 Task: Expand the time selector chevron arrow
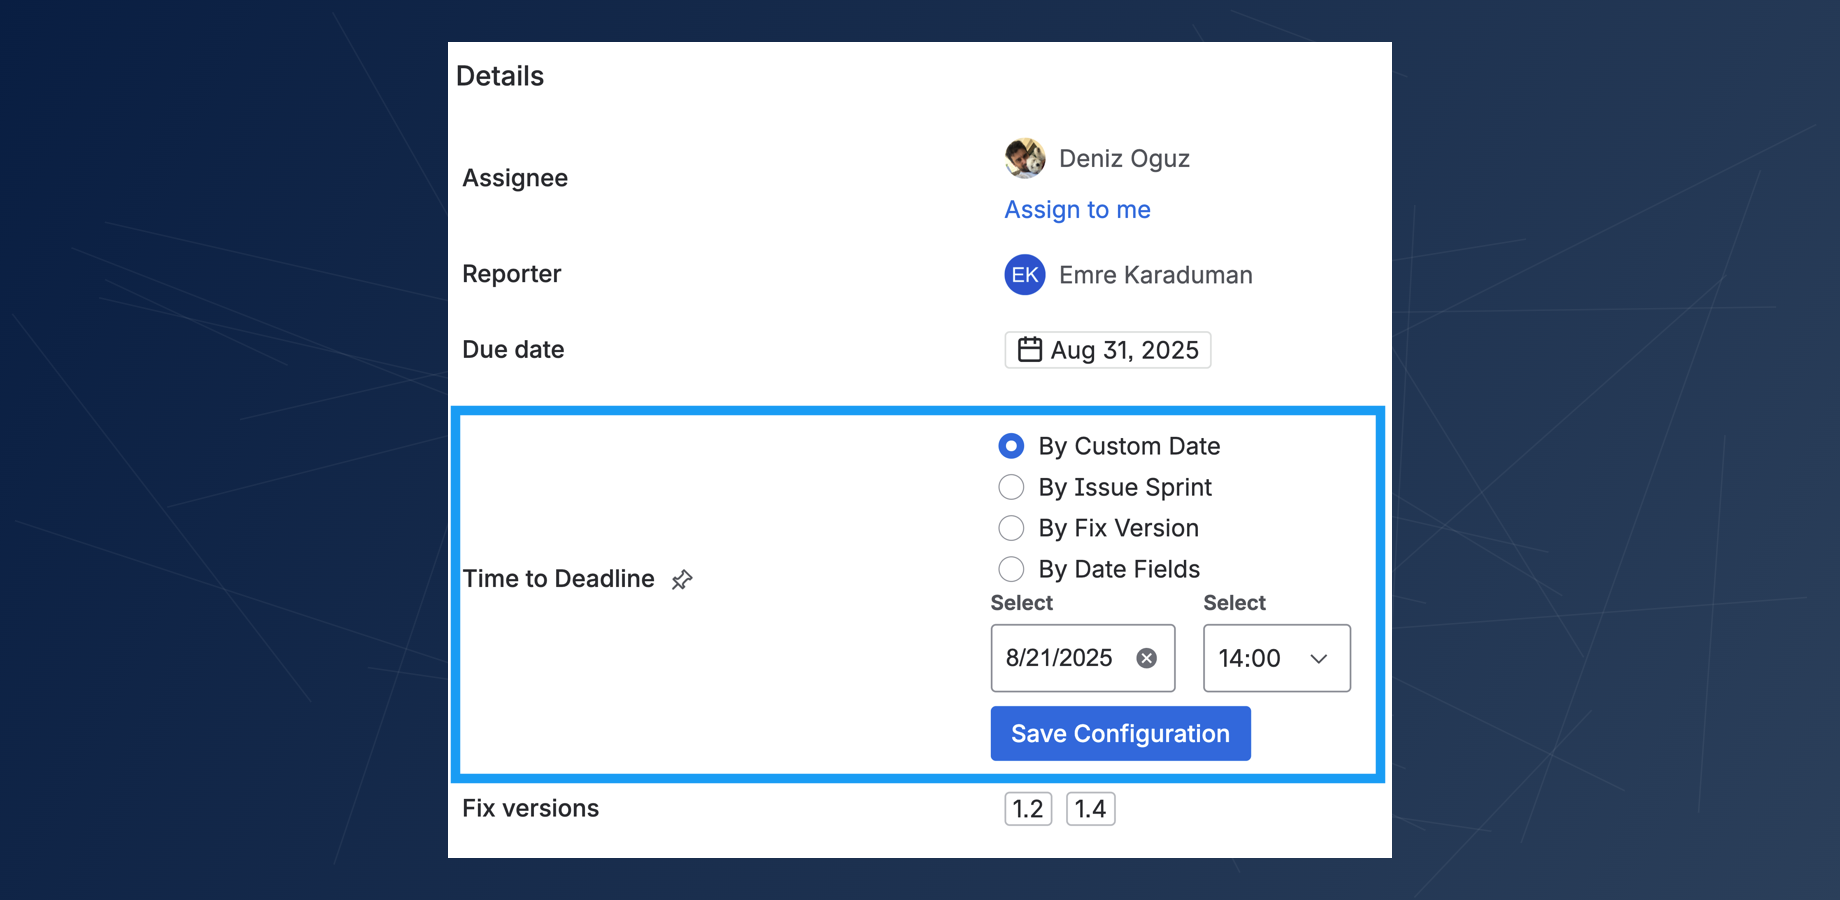pos(1319,658)
